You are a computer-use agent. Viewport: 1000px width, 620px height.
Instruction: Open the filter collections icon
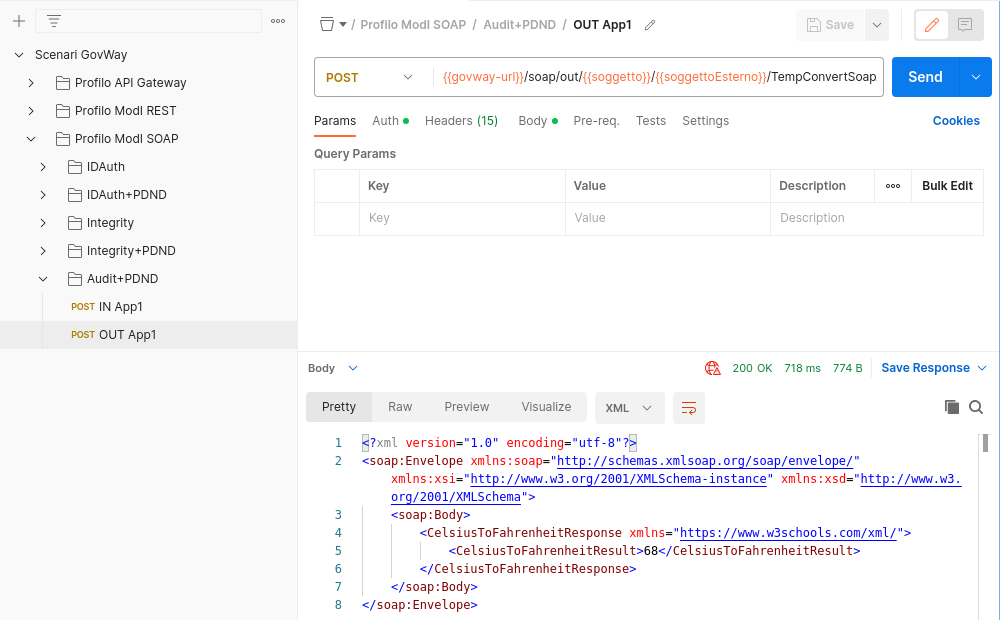tap(54, 21)
